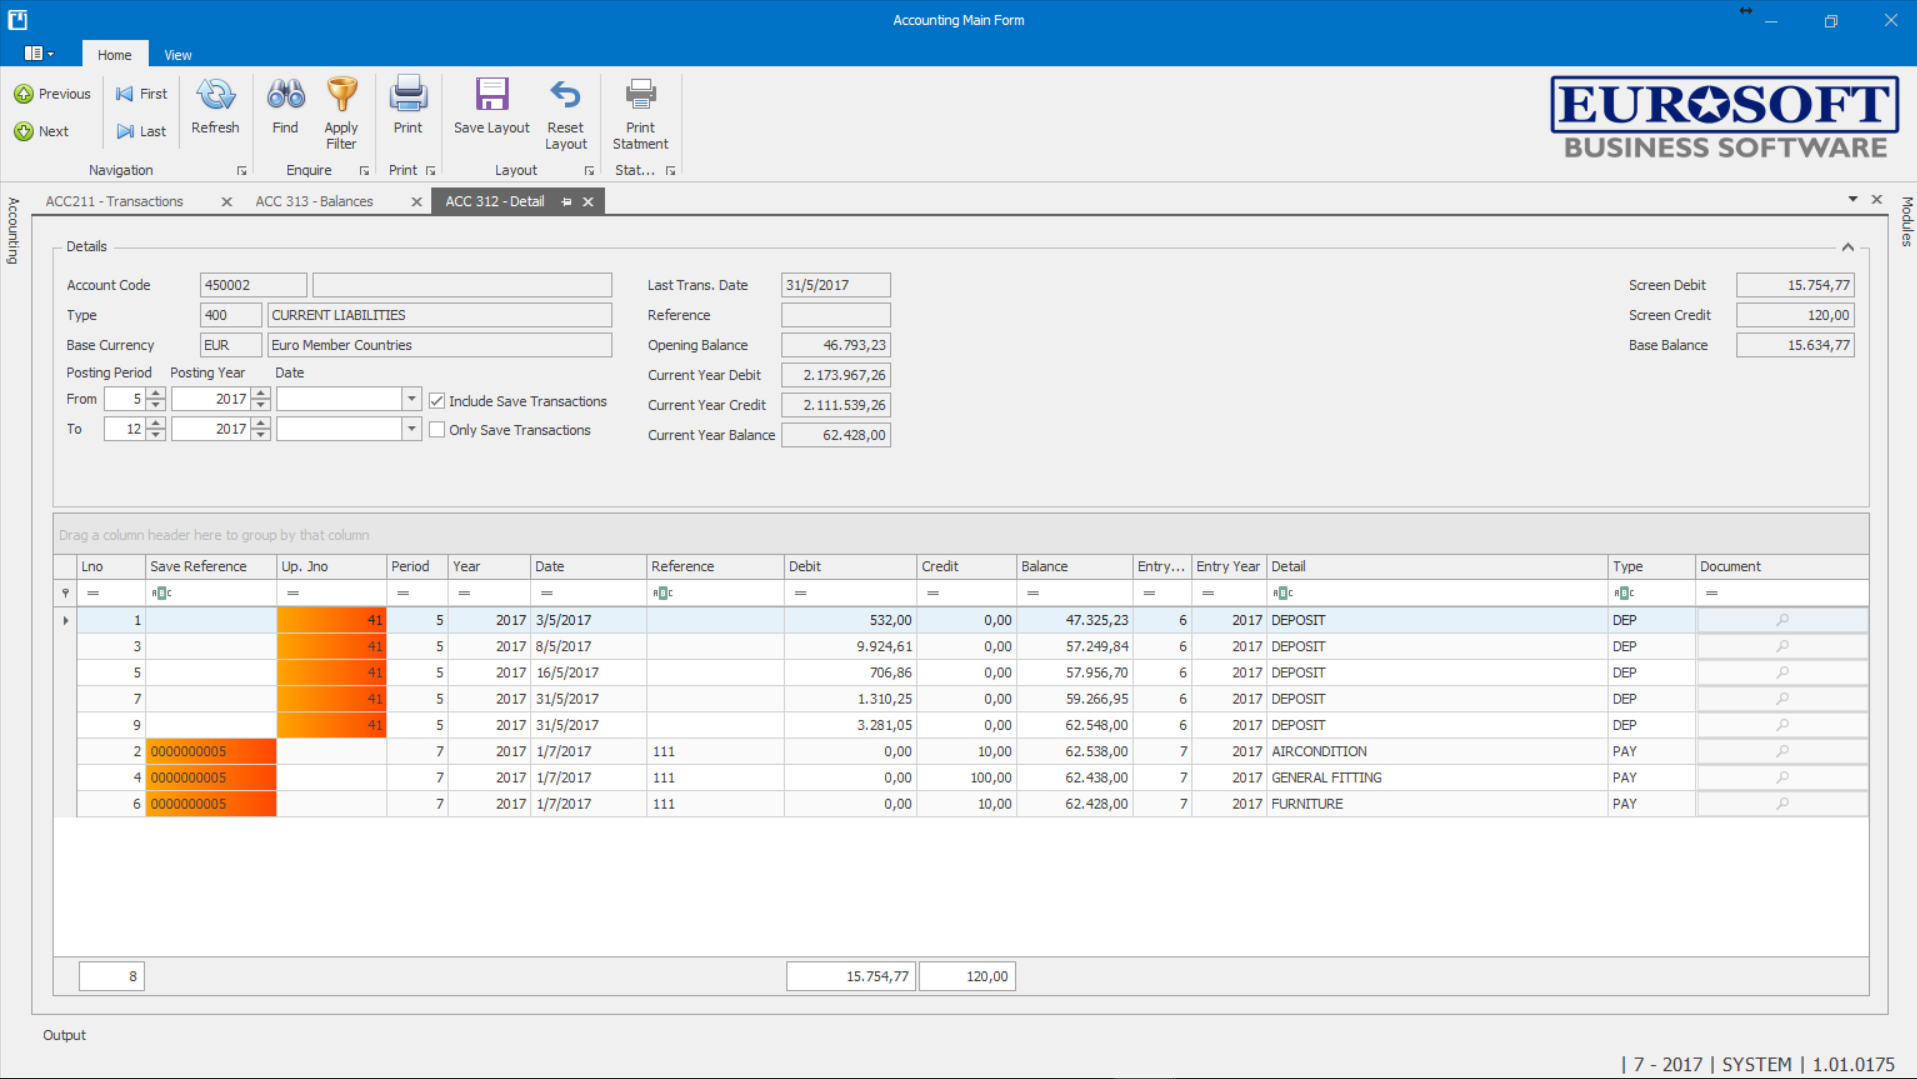The height and width of the screenshot is (1079, 1917).
Task: Switch to ACC 313 - Balances tab
Action: pos(314,201)
